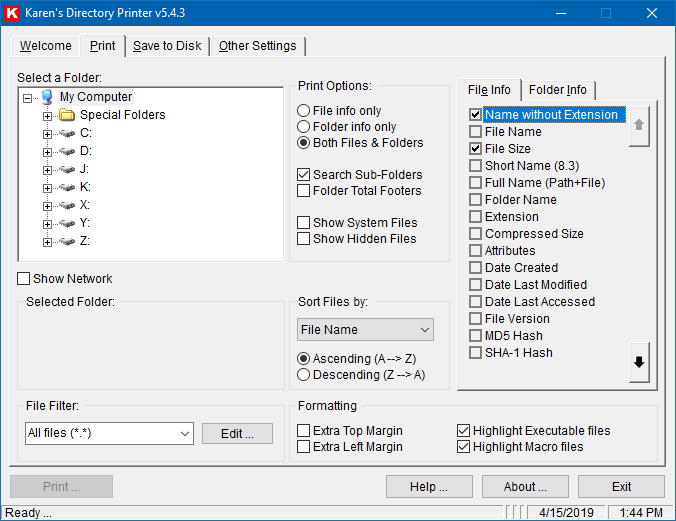The height and width of the screenshot is (521, 676).
Task: Move item up with the up arrow button
Action: click(639, 126)
